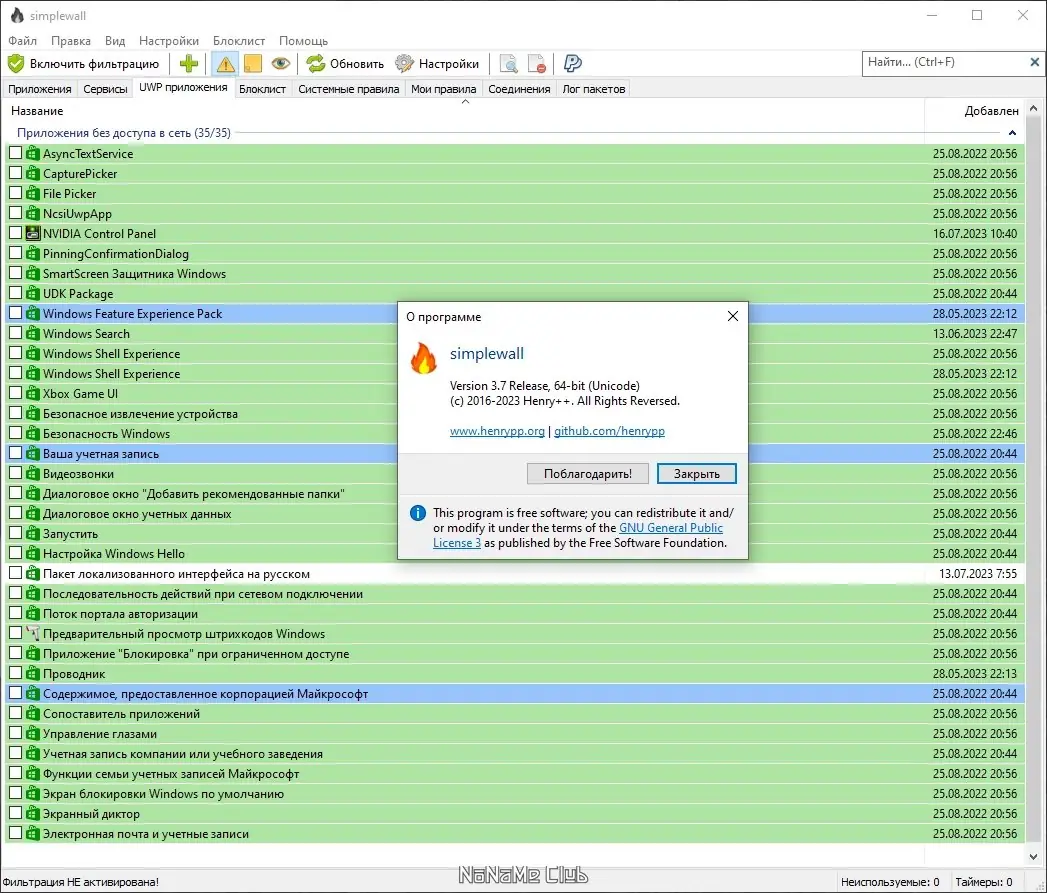Viewport: 1047px width, 893px height.
Task: Check the CapturePicker checkbox
Action: [15, 173]
